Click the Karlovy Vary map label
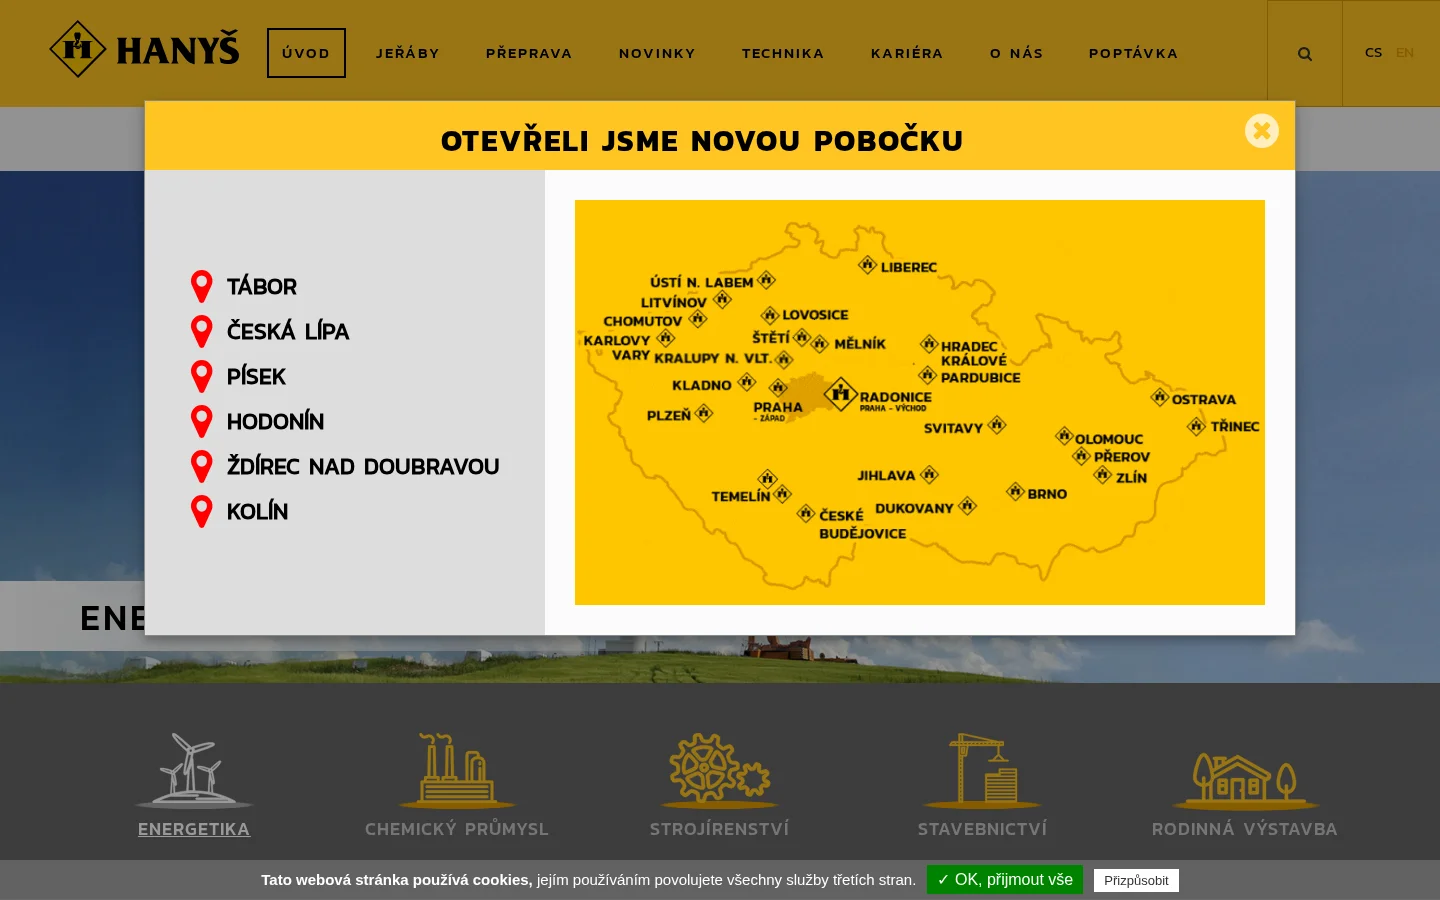The width and height of the screenshot is (1440, 900). coord(617,348)
